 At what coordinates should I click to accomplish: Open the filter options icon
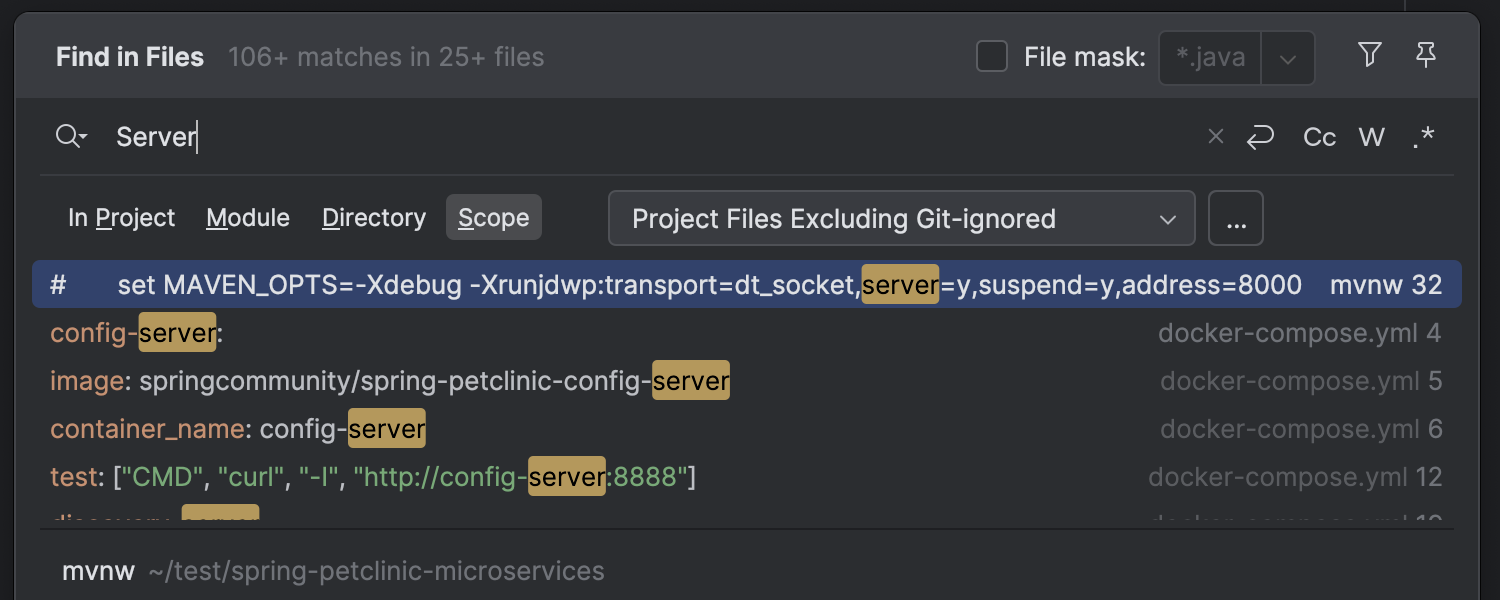(x=1369, y=56)
